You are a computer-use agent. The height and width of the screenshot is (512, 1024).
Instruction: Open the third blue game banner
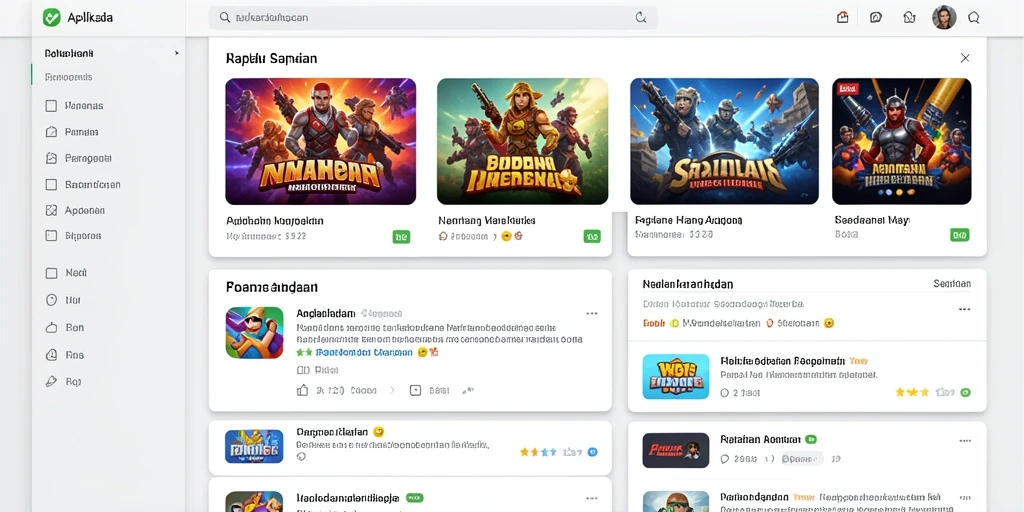pyautogui.click(x=724, y=142)
